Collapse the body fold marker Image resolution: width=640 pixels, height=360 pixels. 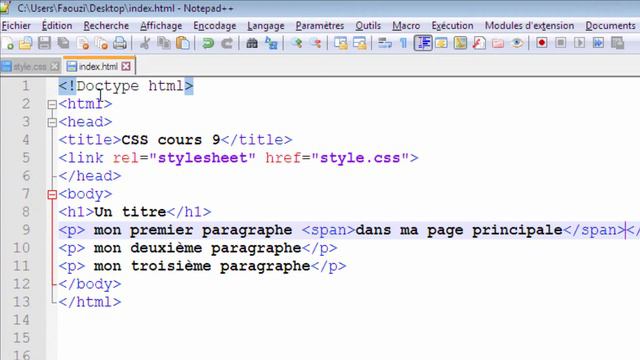52,195
